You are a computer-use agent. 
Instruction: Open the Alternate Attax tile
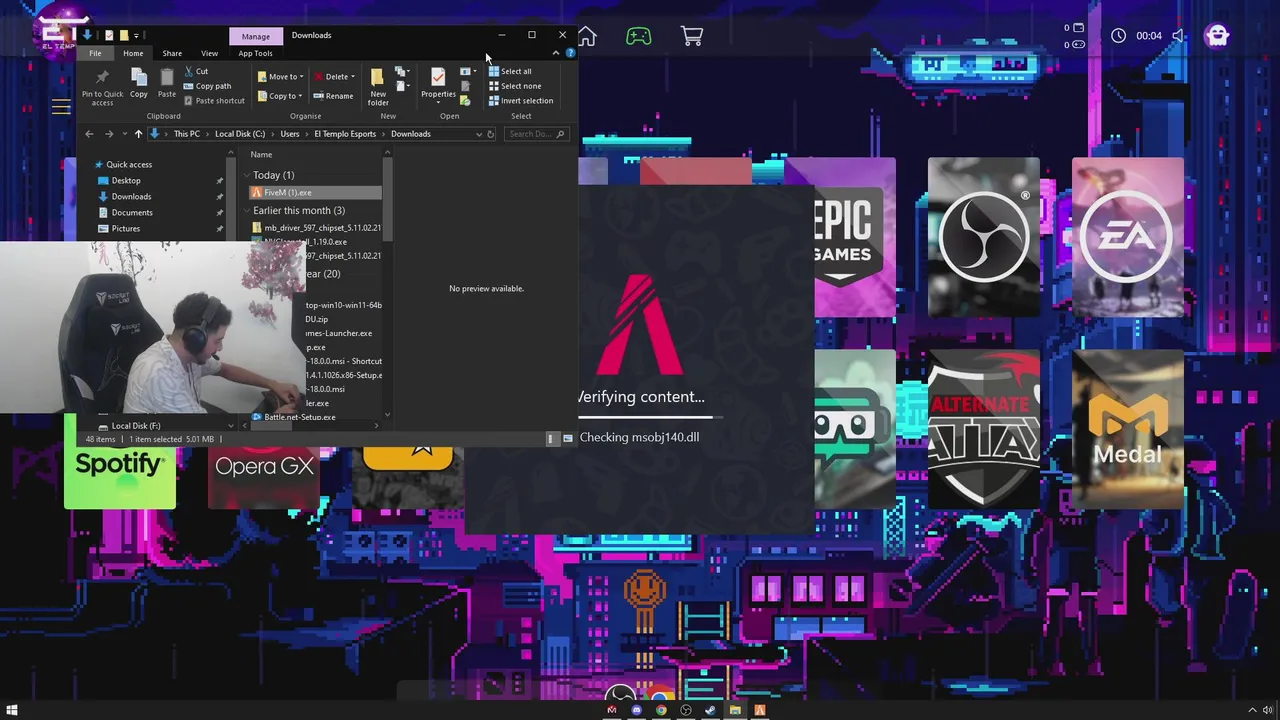[983, 428]
